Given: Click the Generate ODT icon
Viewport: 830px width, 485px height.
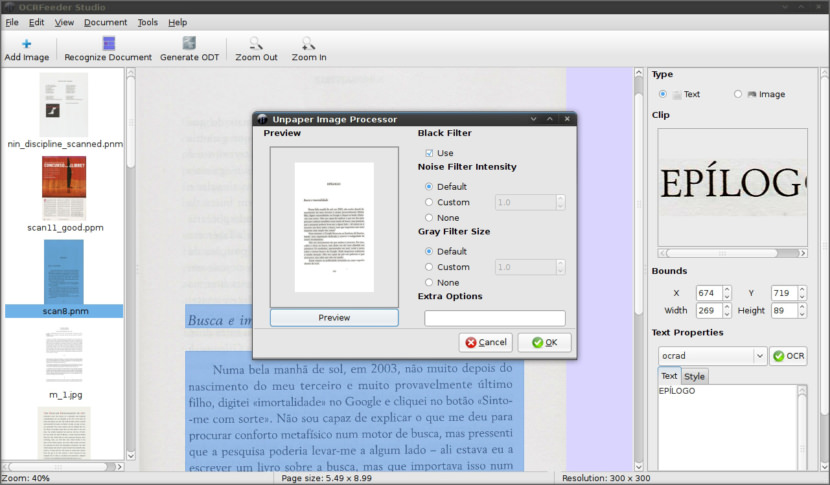Looking at the screenshot, I should coord(189,44).
